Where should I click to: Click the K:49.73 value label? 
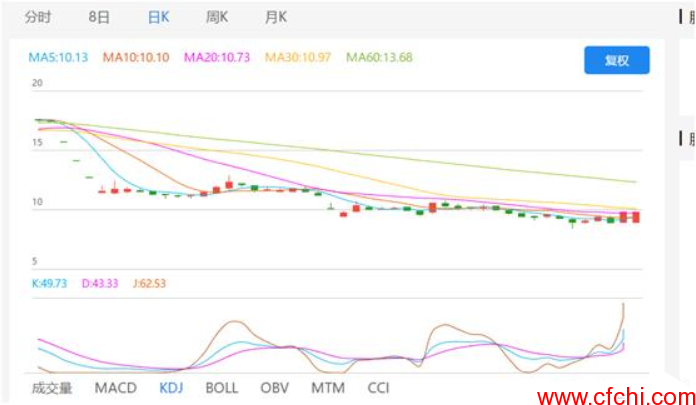[x=49, y=283]
